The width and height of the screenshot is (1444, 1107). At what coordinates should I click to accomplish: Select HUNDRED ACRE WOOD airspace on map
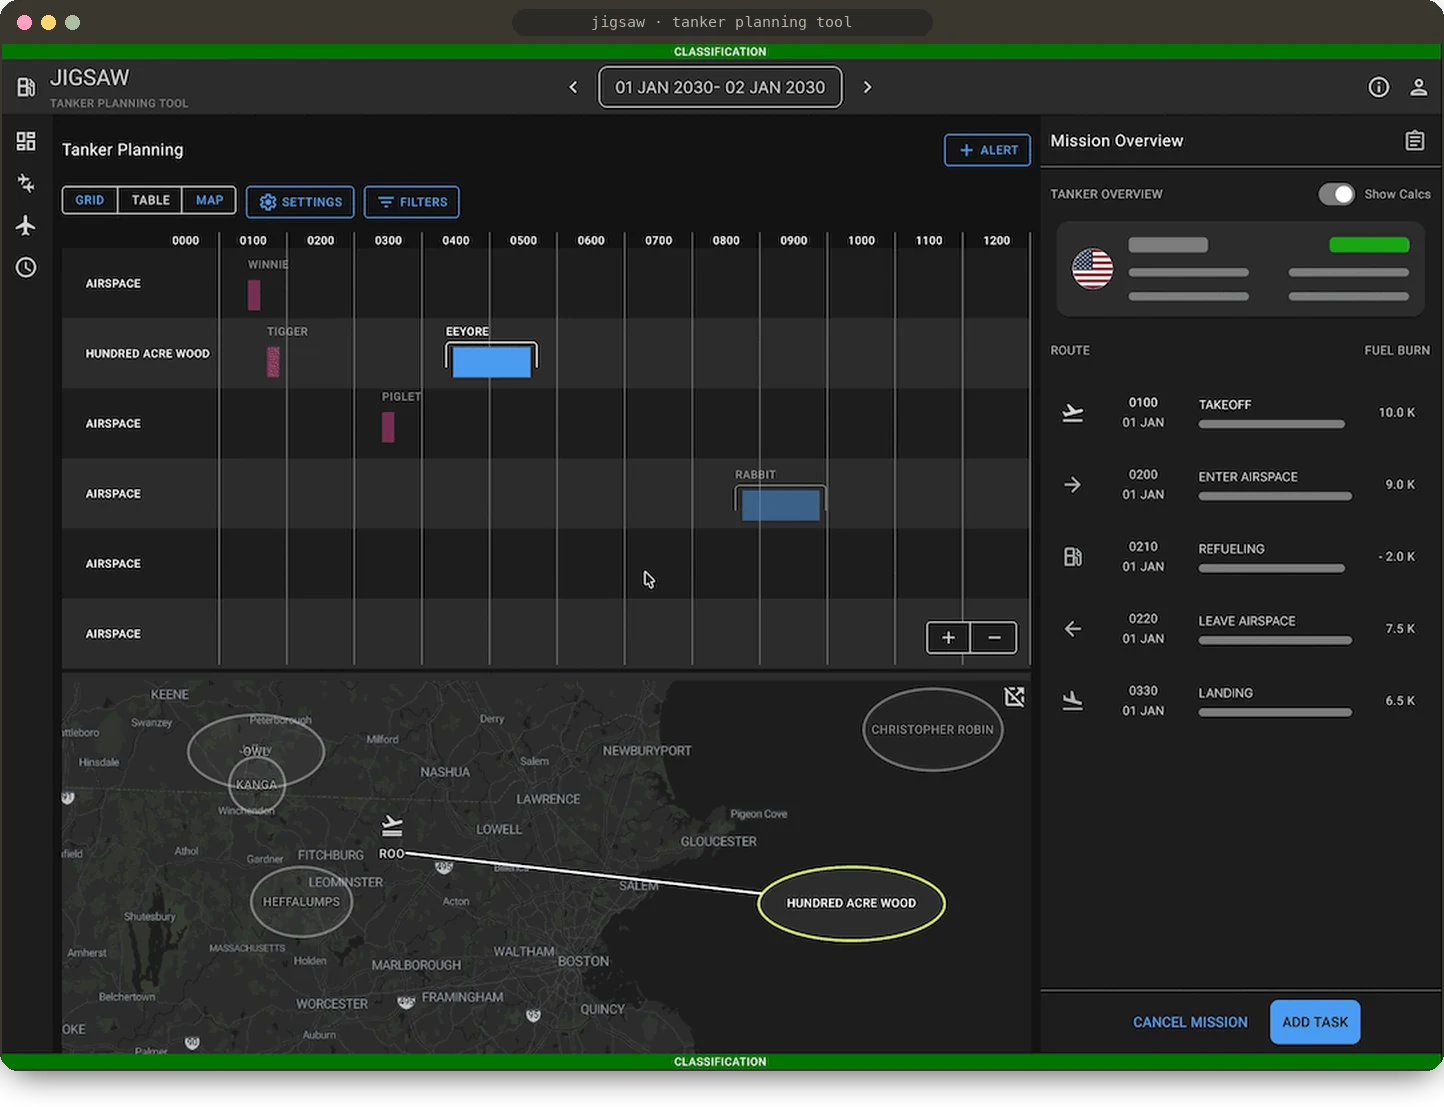click(851, 903)
